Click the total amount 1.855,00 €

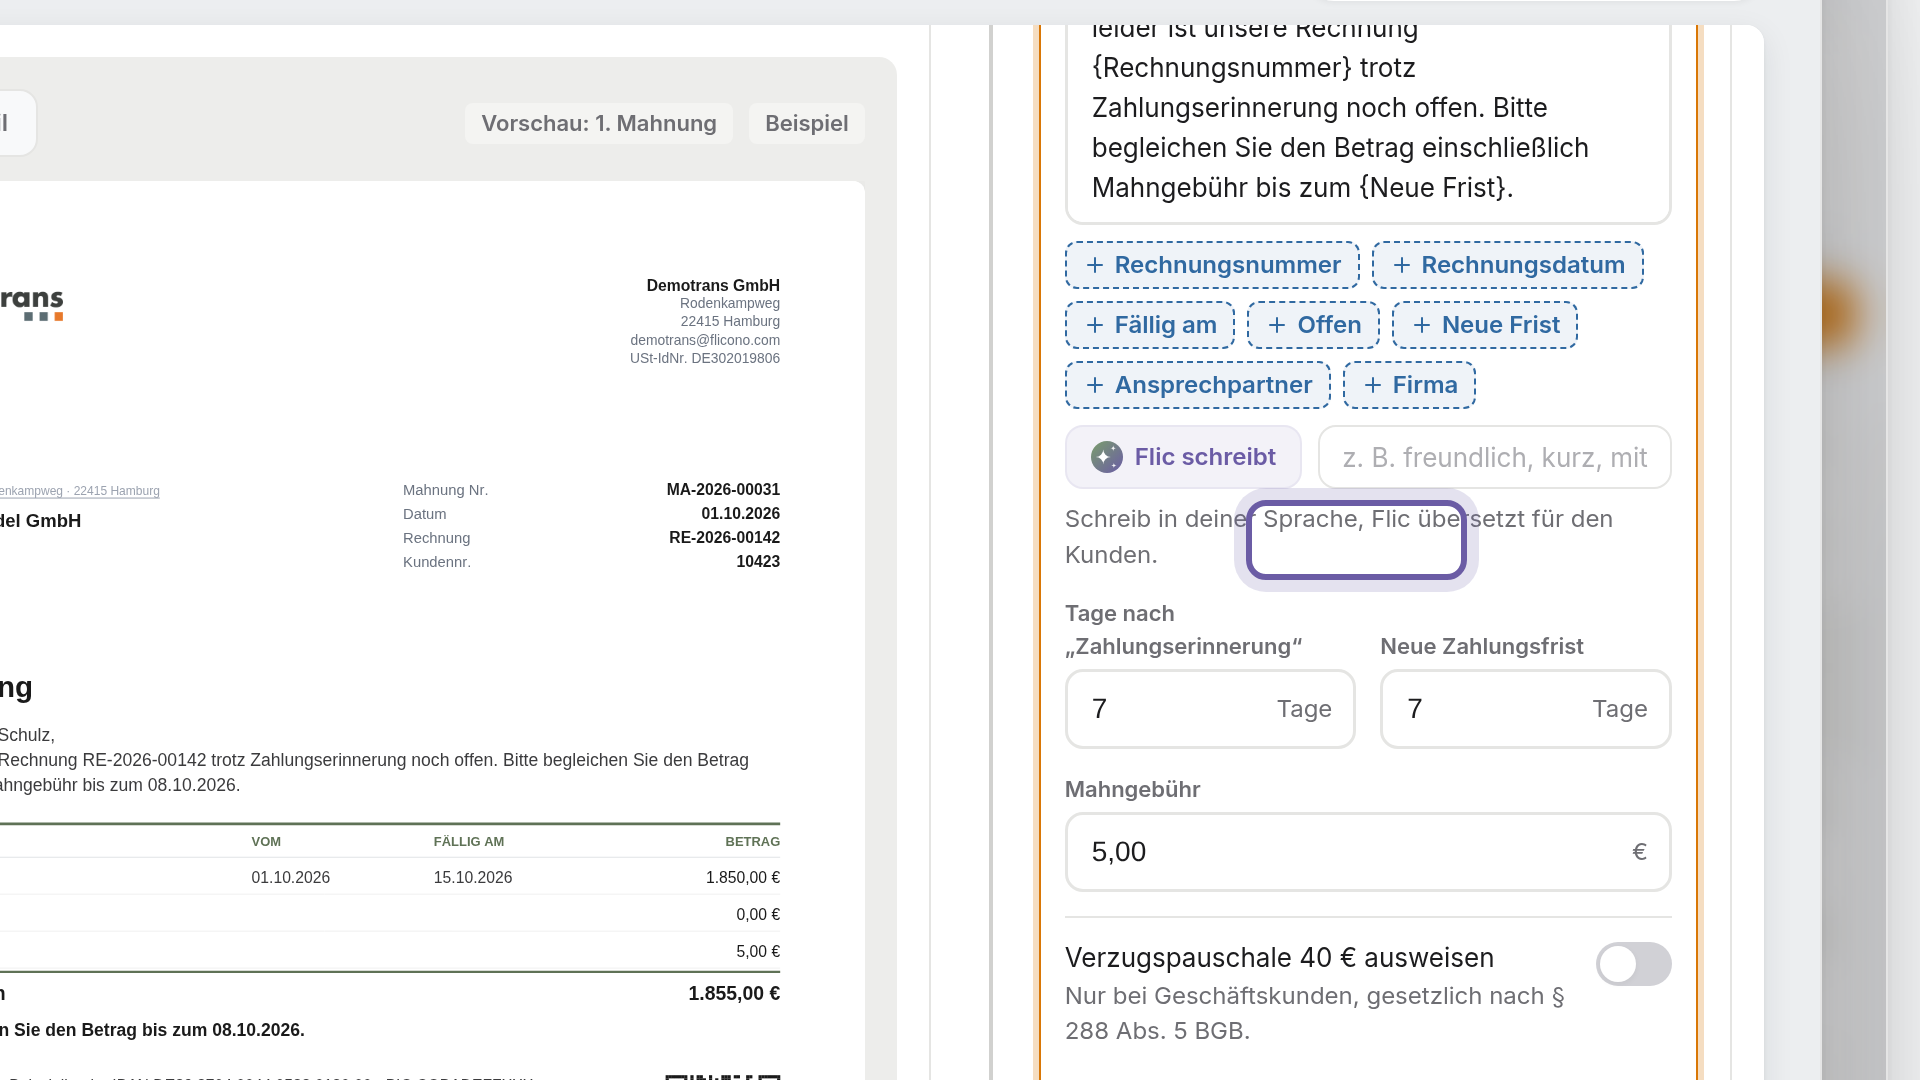click(734, 993)
